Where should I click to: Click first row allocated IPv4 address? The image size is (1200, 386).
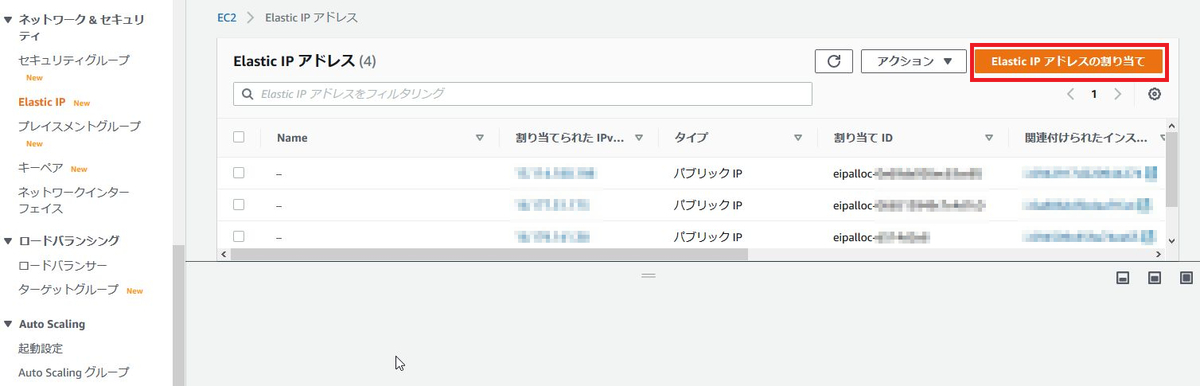tap(556, 173)
